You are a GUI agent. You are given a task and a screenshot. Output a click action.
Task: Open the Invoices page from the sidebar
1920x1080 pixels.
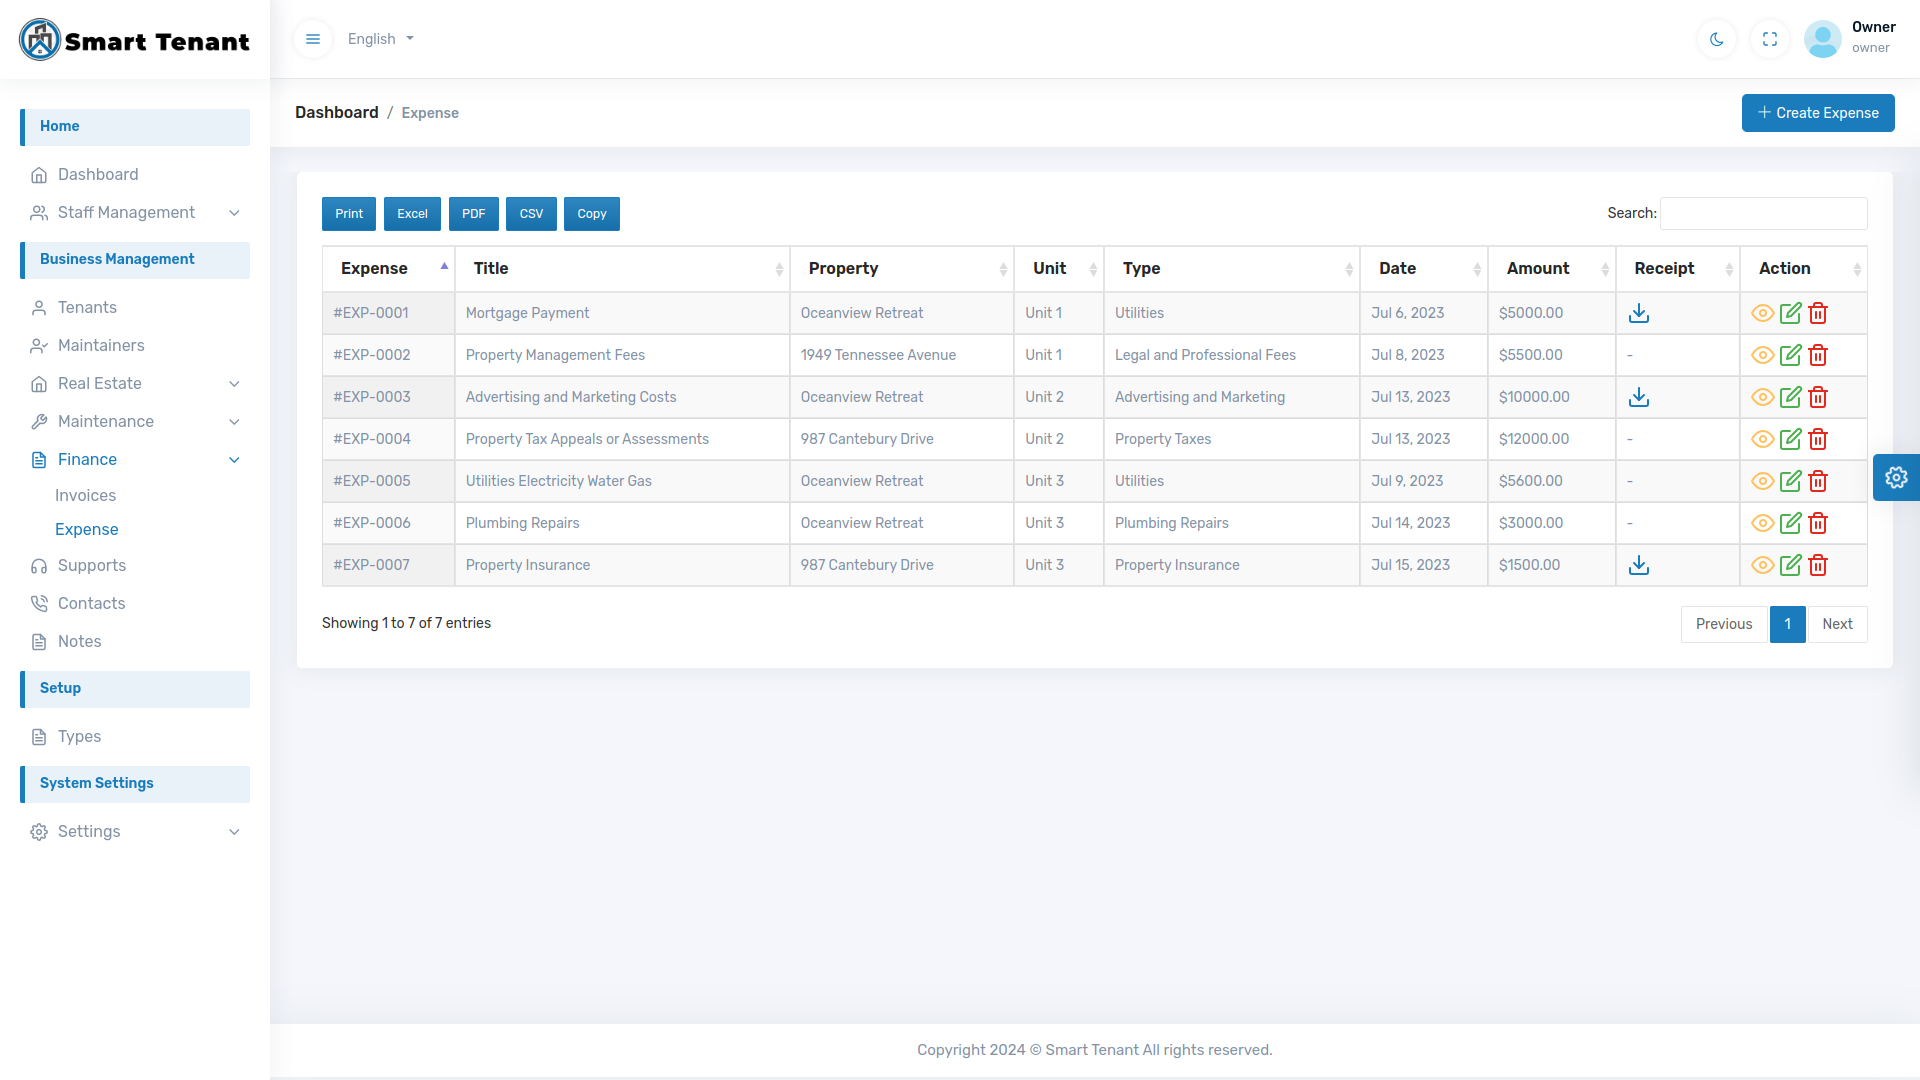click(85, 495)
